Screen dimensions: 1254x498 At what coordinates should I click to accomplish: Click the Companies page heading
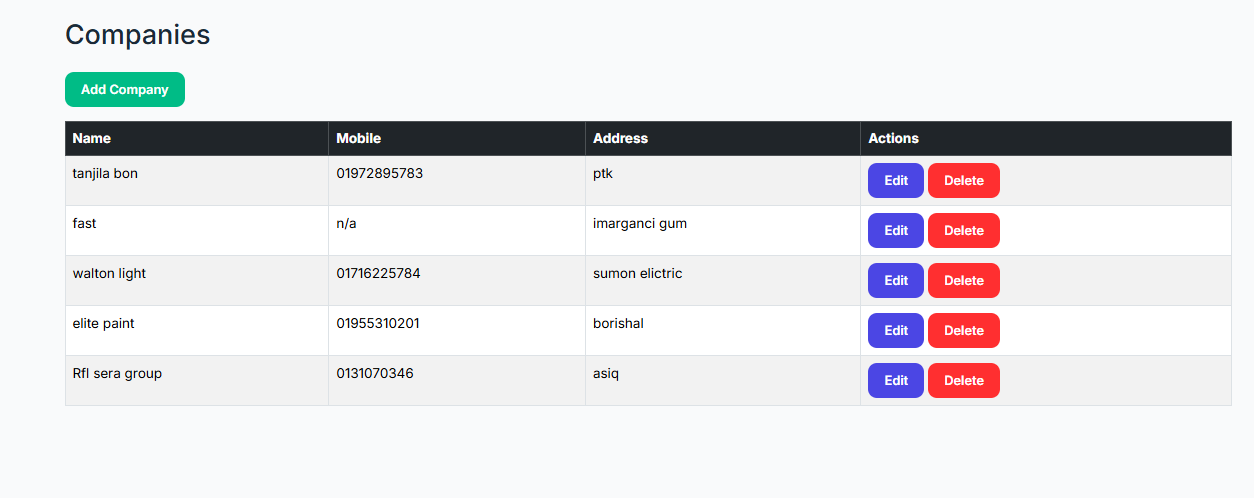pyautogui.click(x=137, y=35)
